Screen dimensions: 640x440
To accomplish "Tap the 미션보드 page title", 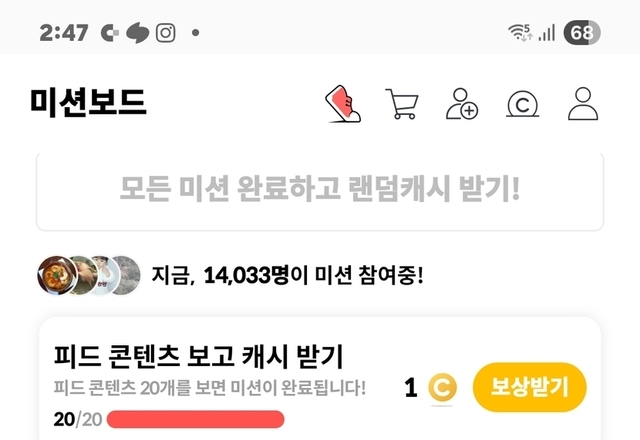I will (x=88, y=103).
